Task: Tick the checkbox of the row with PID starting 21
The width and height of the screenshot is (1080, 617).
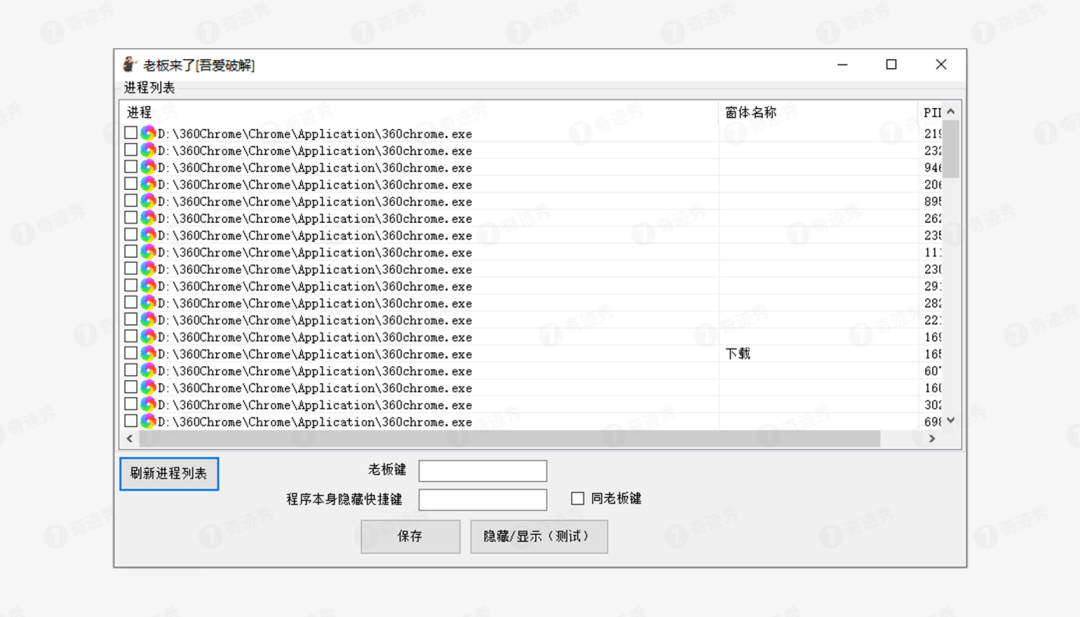Action: 131,133
